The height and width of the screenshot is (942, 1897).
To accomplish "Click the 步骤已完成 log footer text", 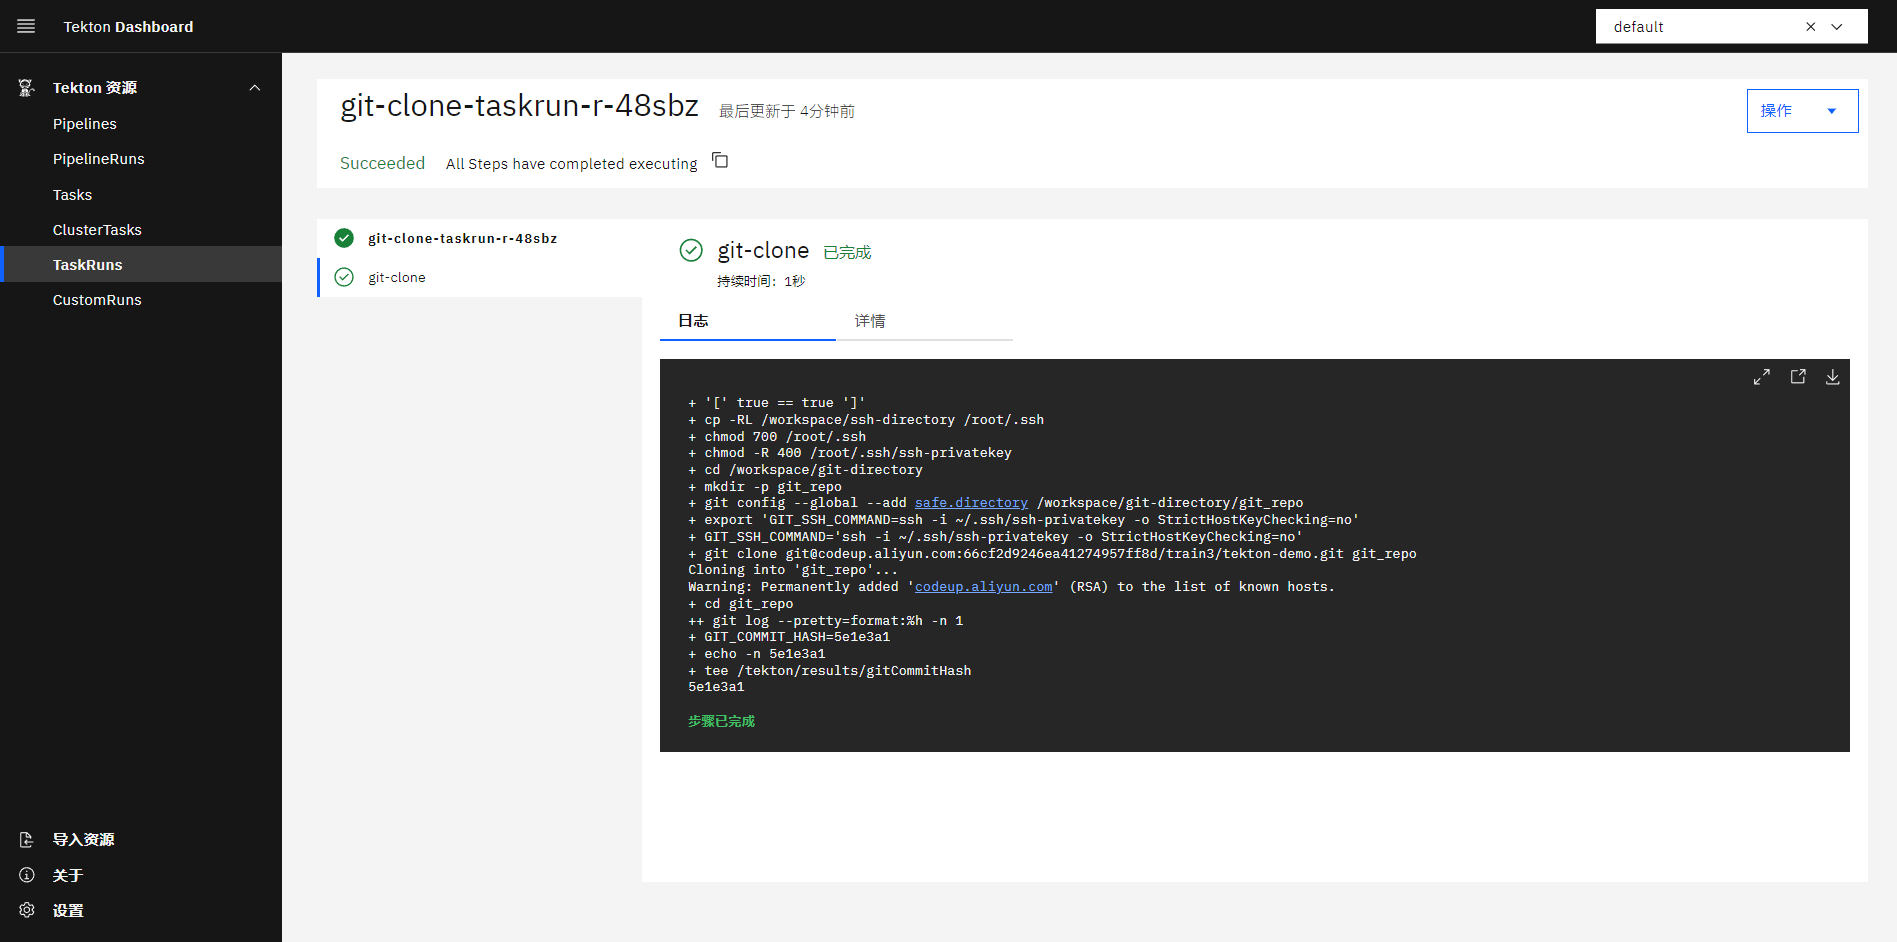I will [721, 721].
